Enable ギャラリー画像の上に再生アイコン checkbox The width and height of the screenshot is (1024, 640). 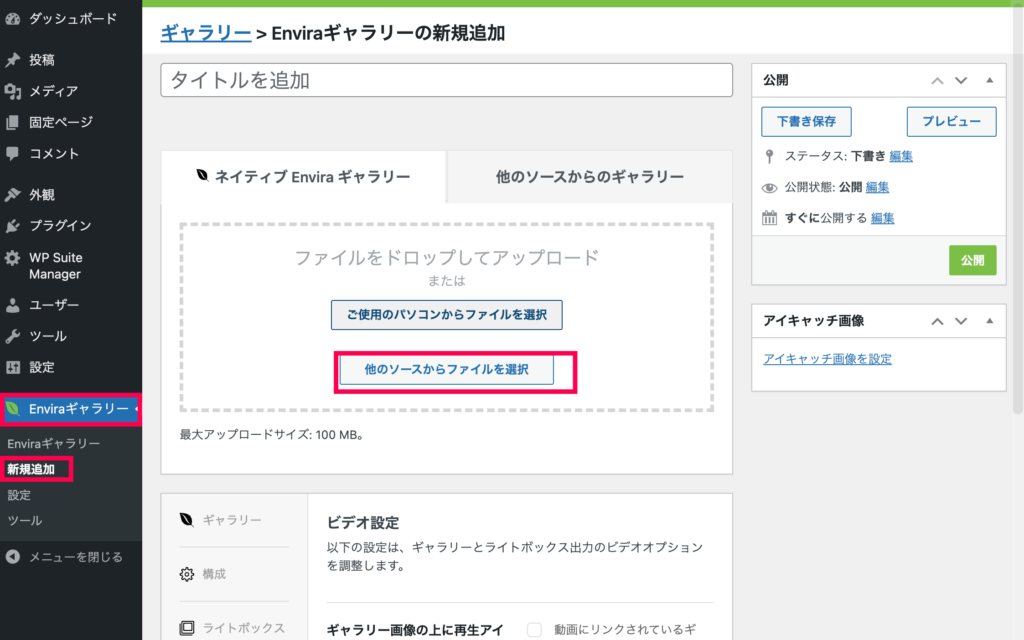pyautogui.click(x=534, y=630)
